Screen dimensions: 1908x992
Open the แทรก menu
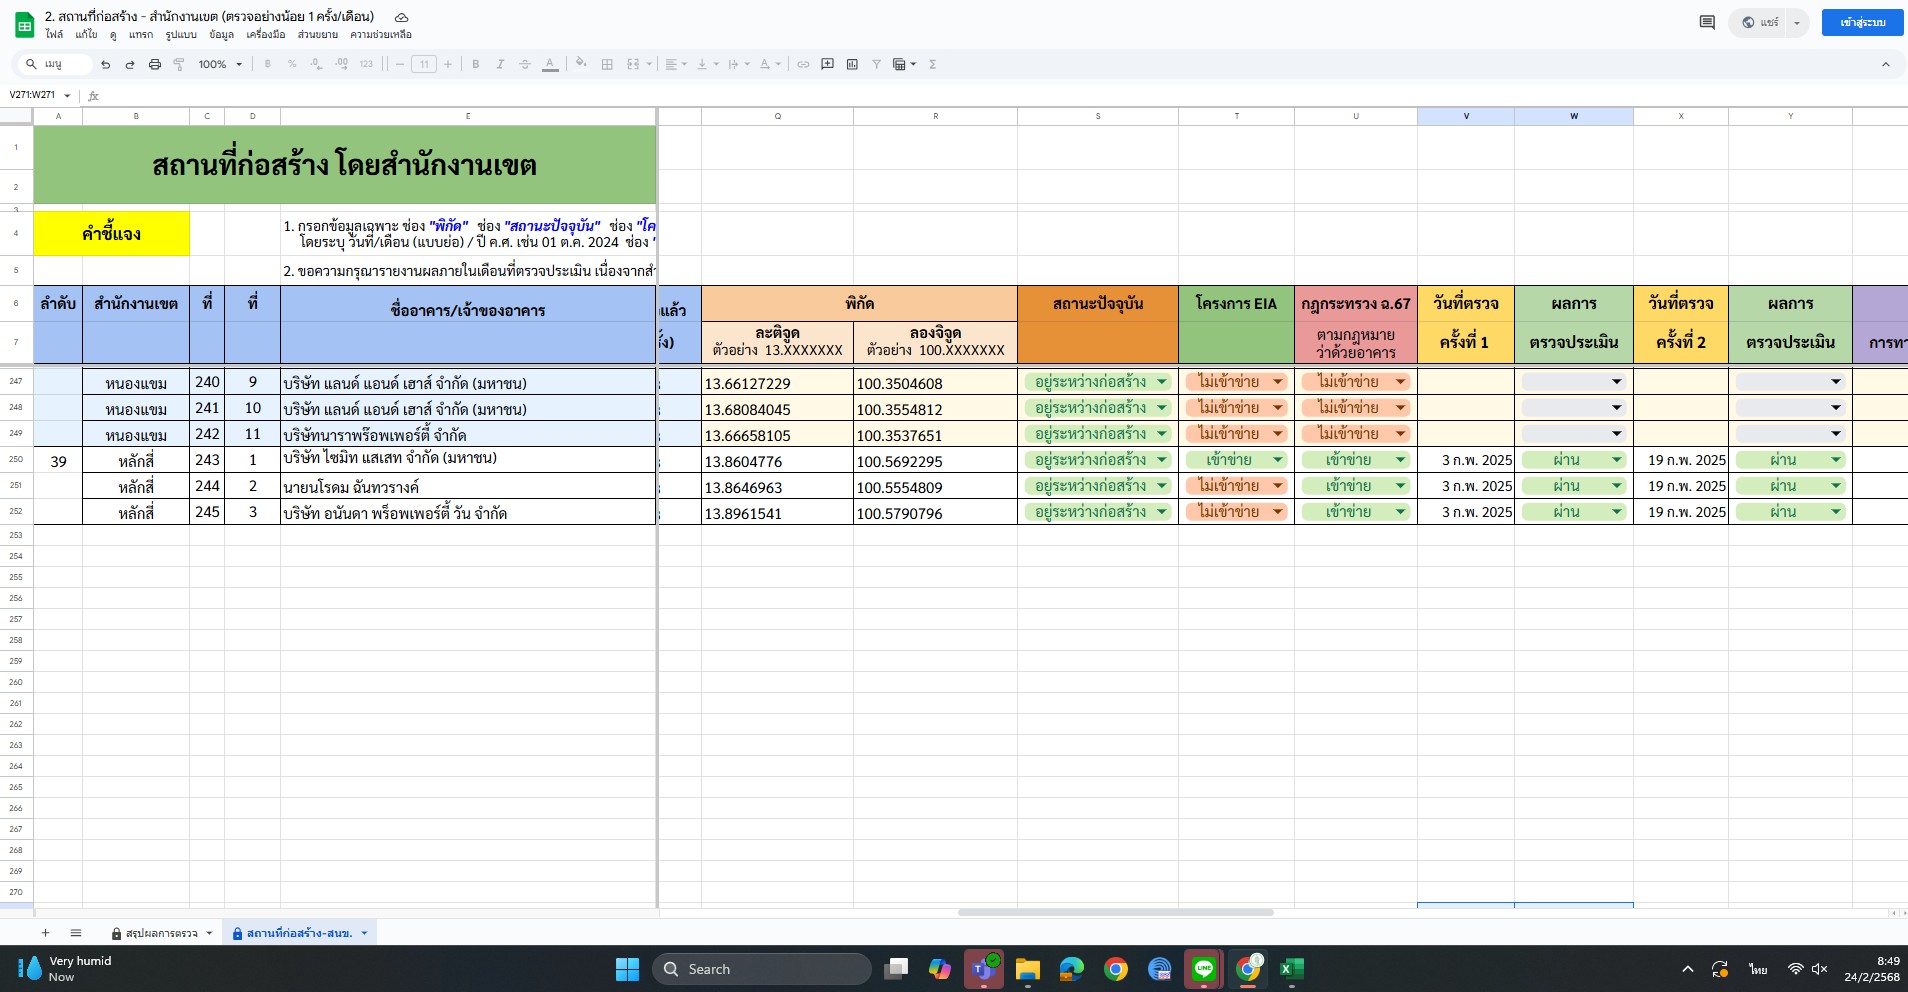click(x=141, y=34)
